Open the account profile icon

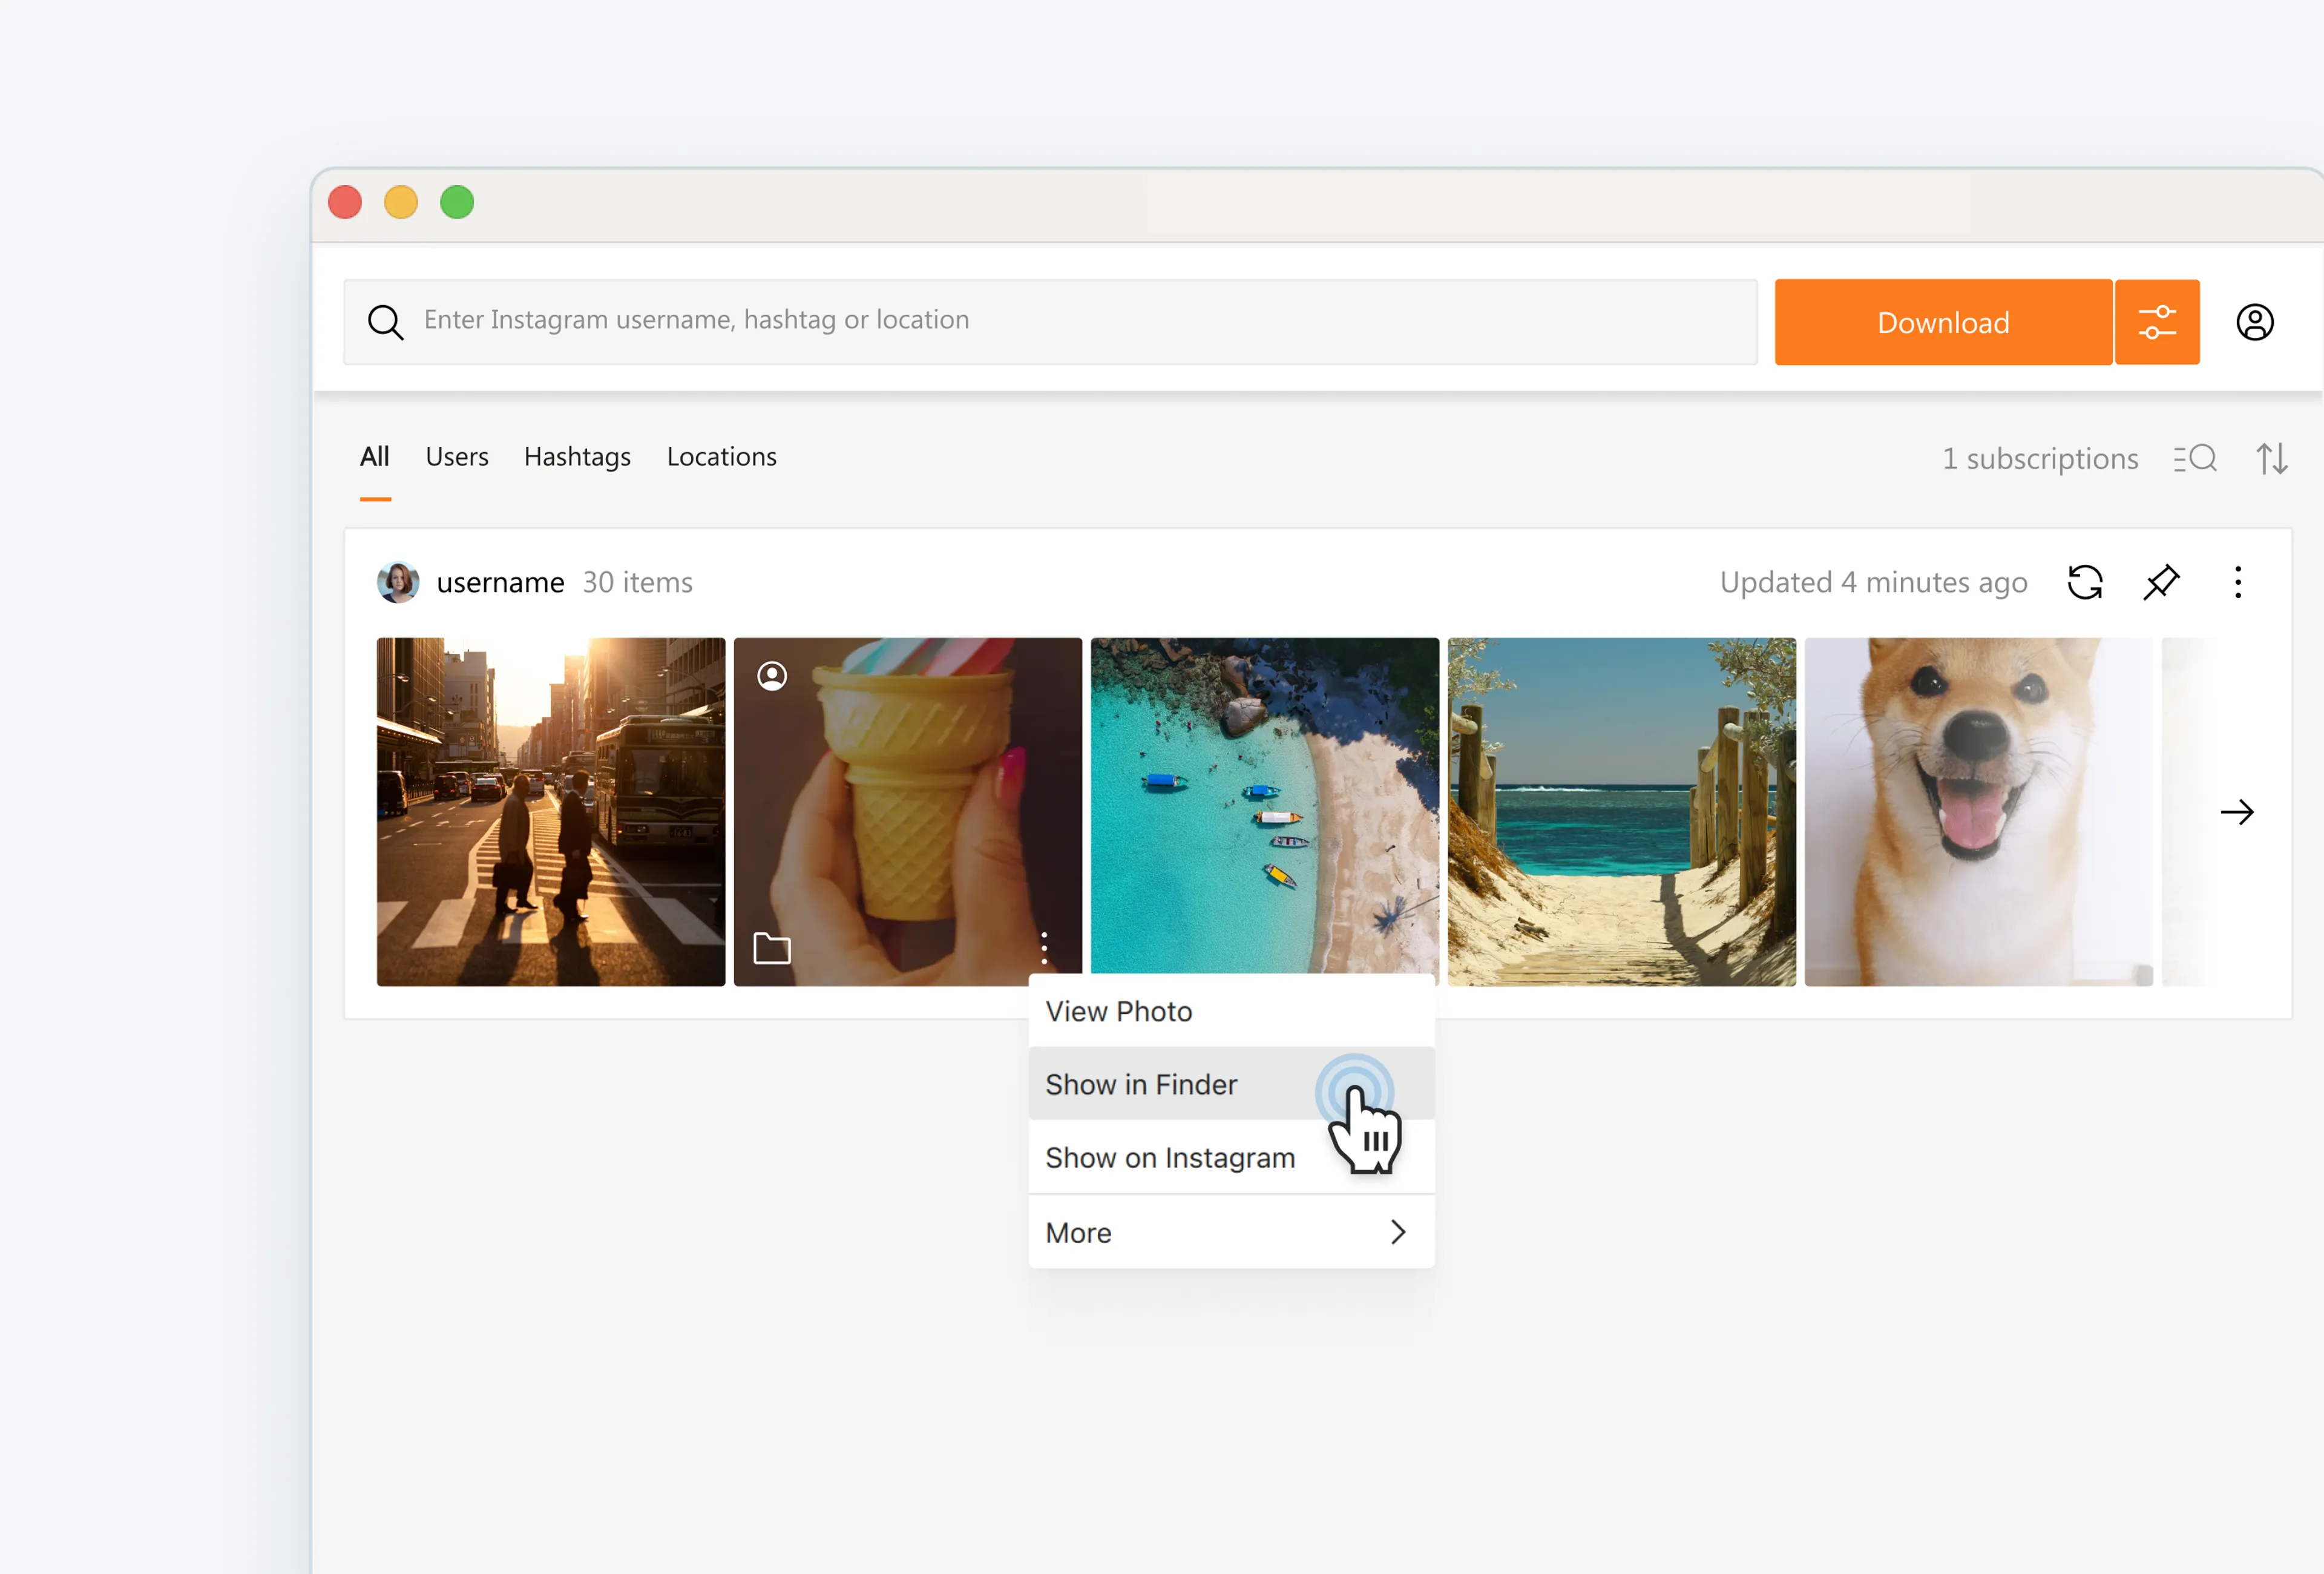2254,322
